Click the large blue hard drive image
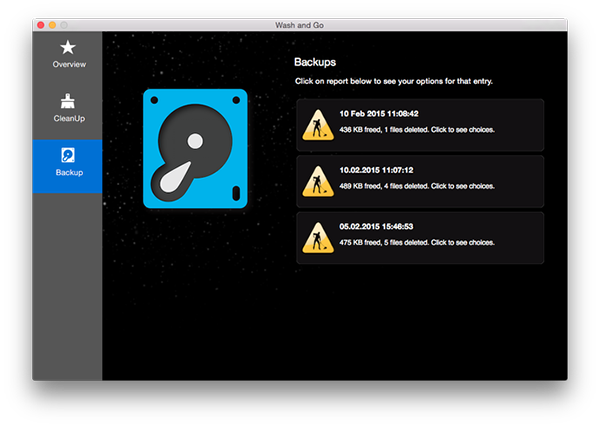The height and width of the screenshot is (427, 600). [195, 148]
